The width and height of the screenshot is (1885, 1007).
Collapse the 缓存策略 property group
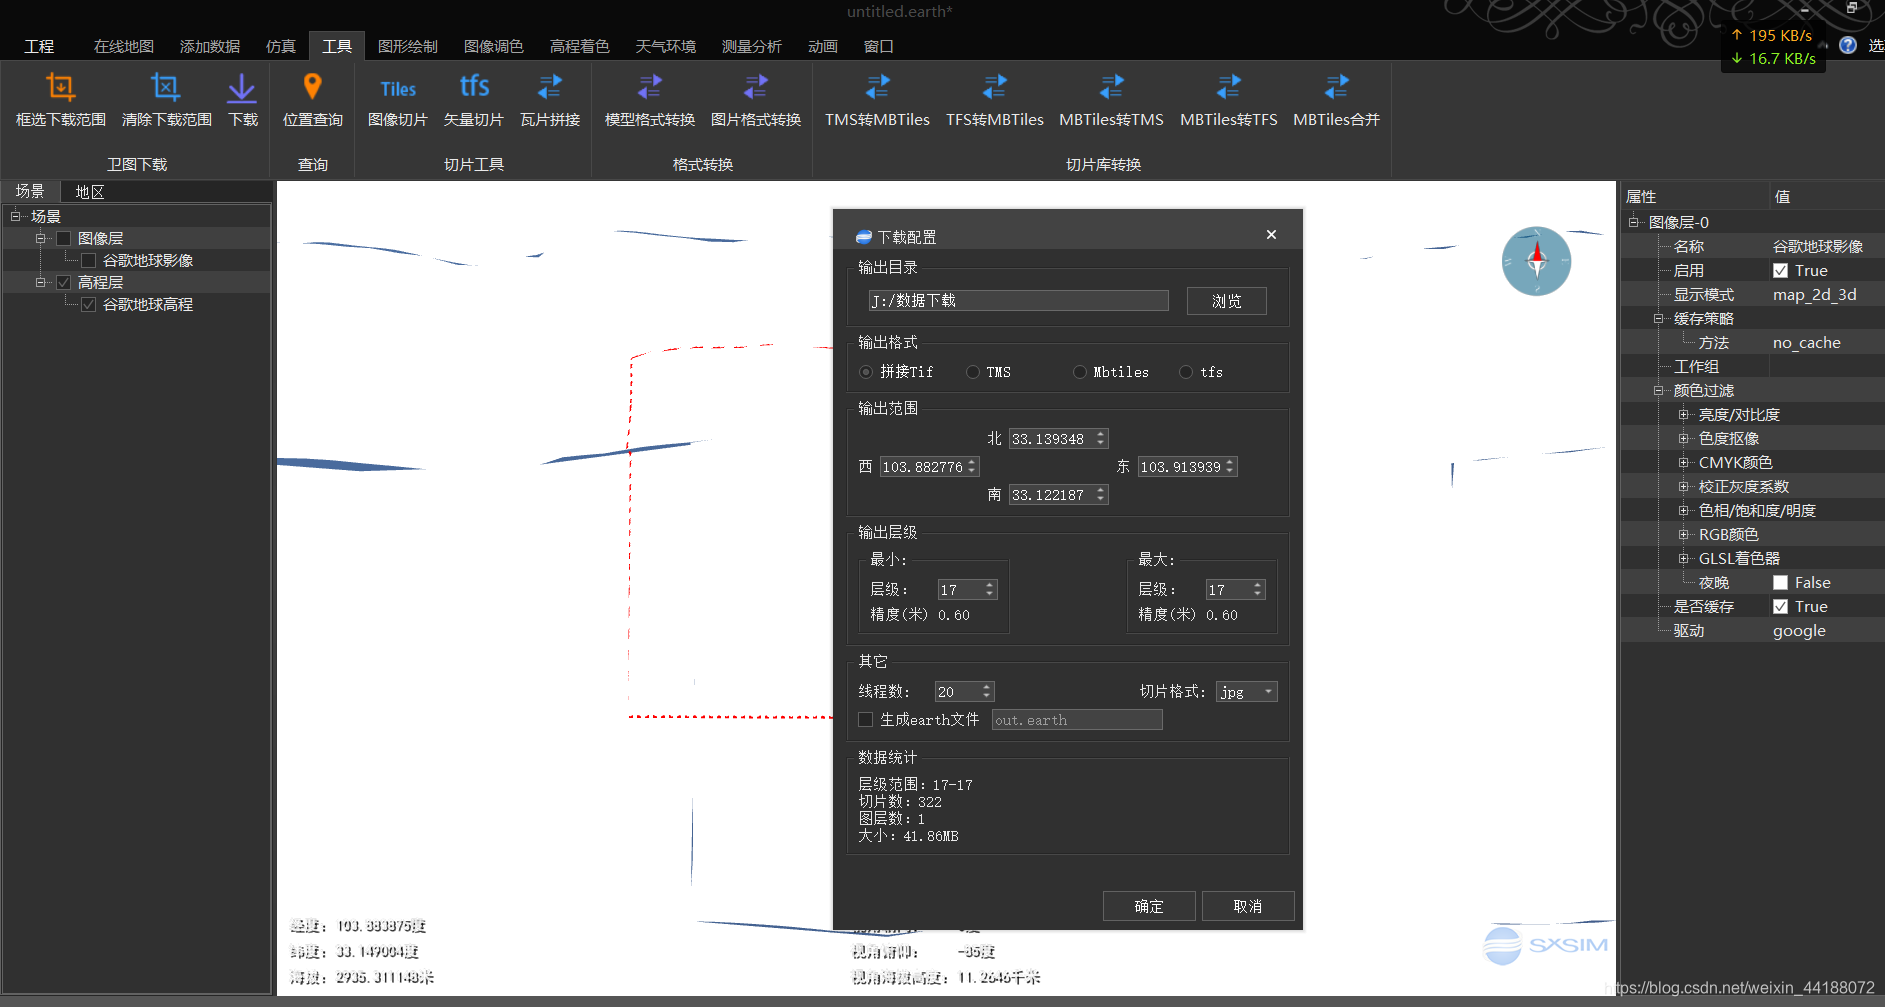coord(1659,317)
